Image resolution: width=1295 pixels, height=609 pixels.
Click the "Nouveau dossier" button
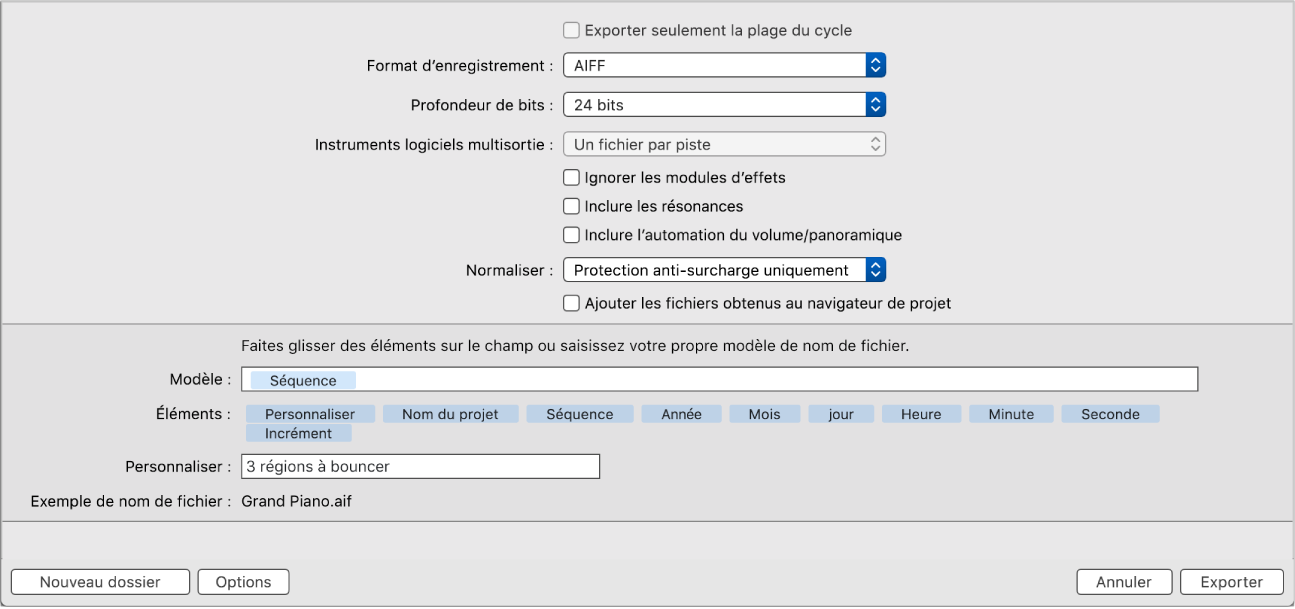pyautogui.click(x=99, y=581)
